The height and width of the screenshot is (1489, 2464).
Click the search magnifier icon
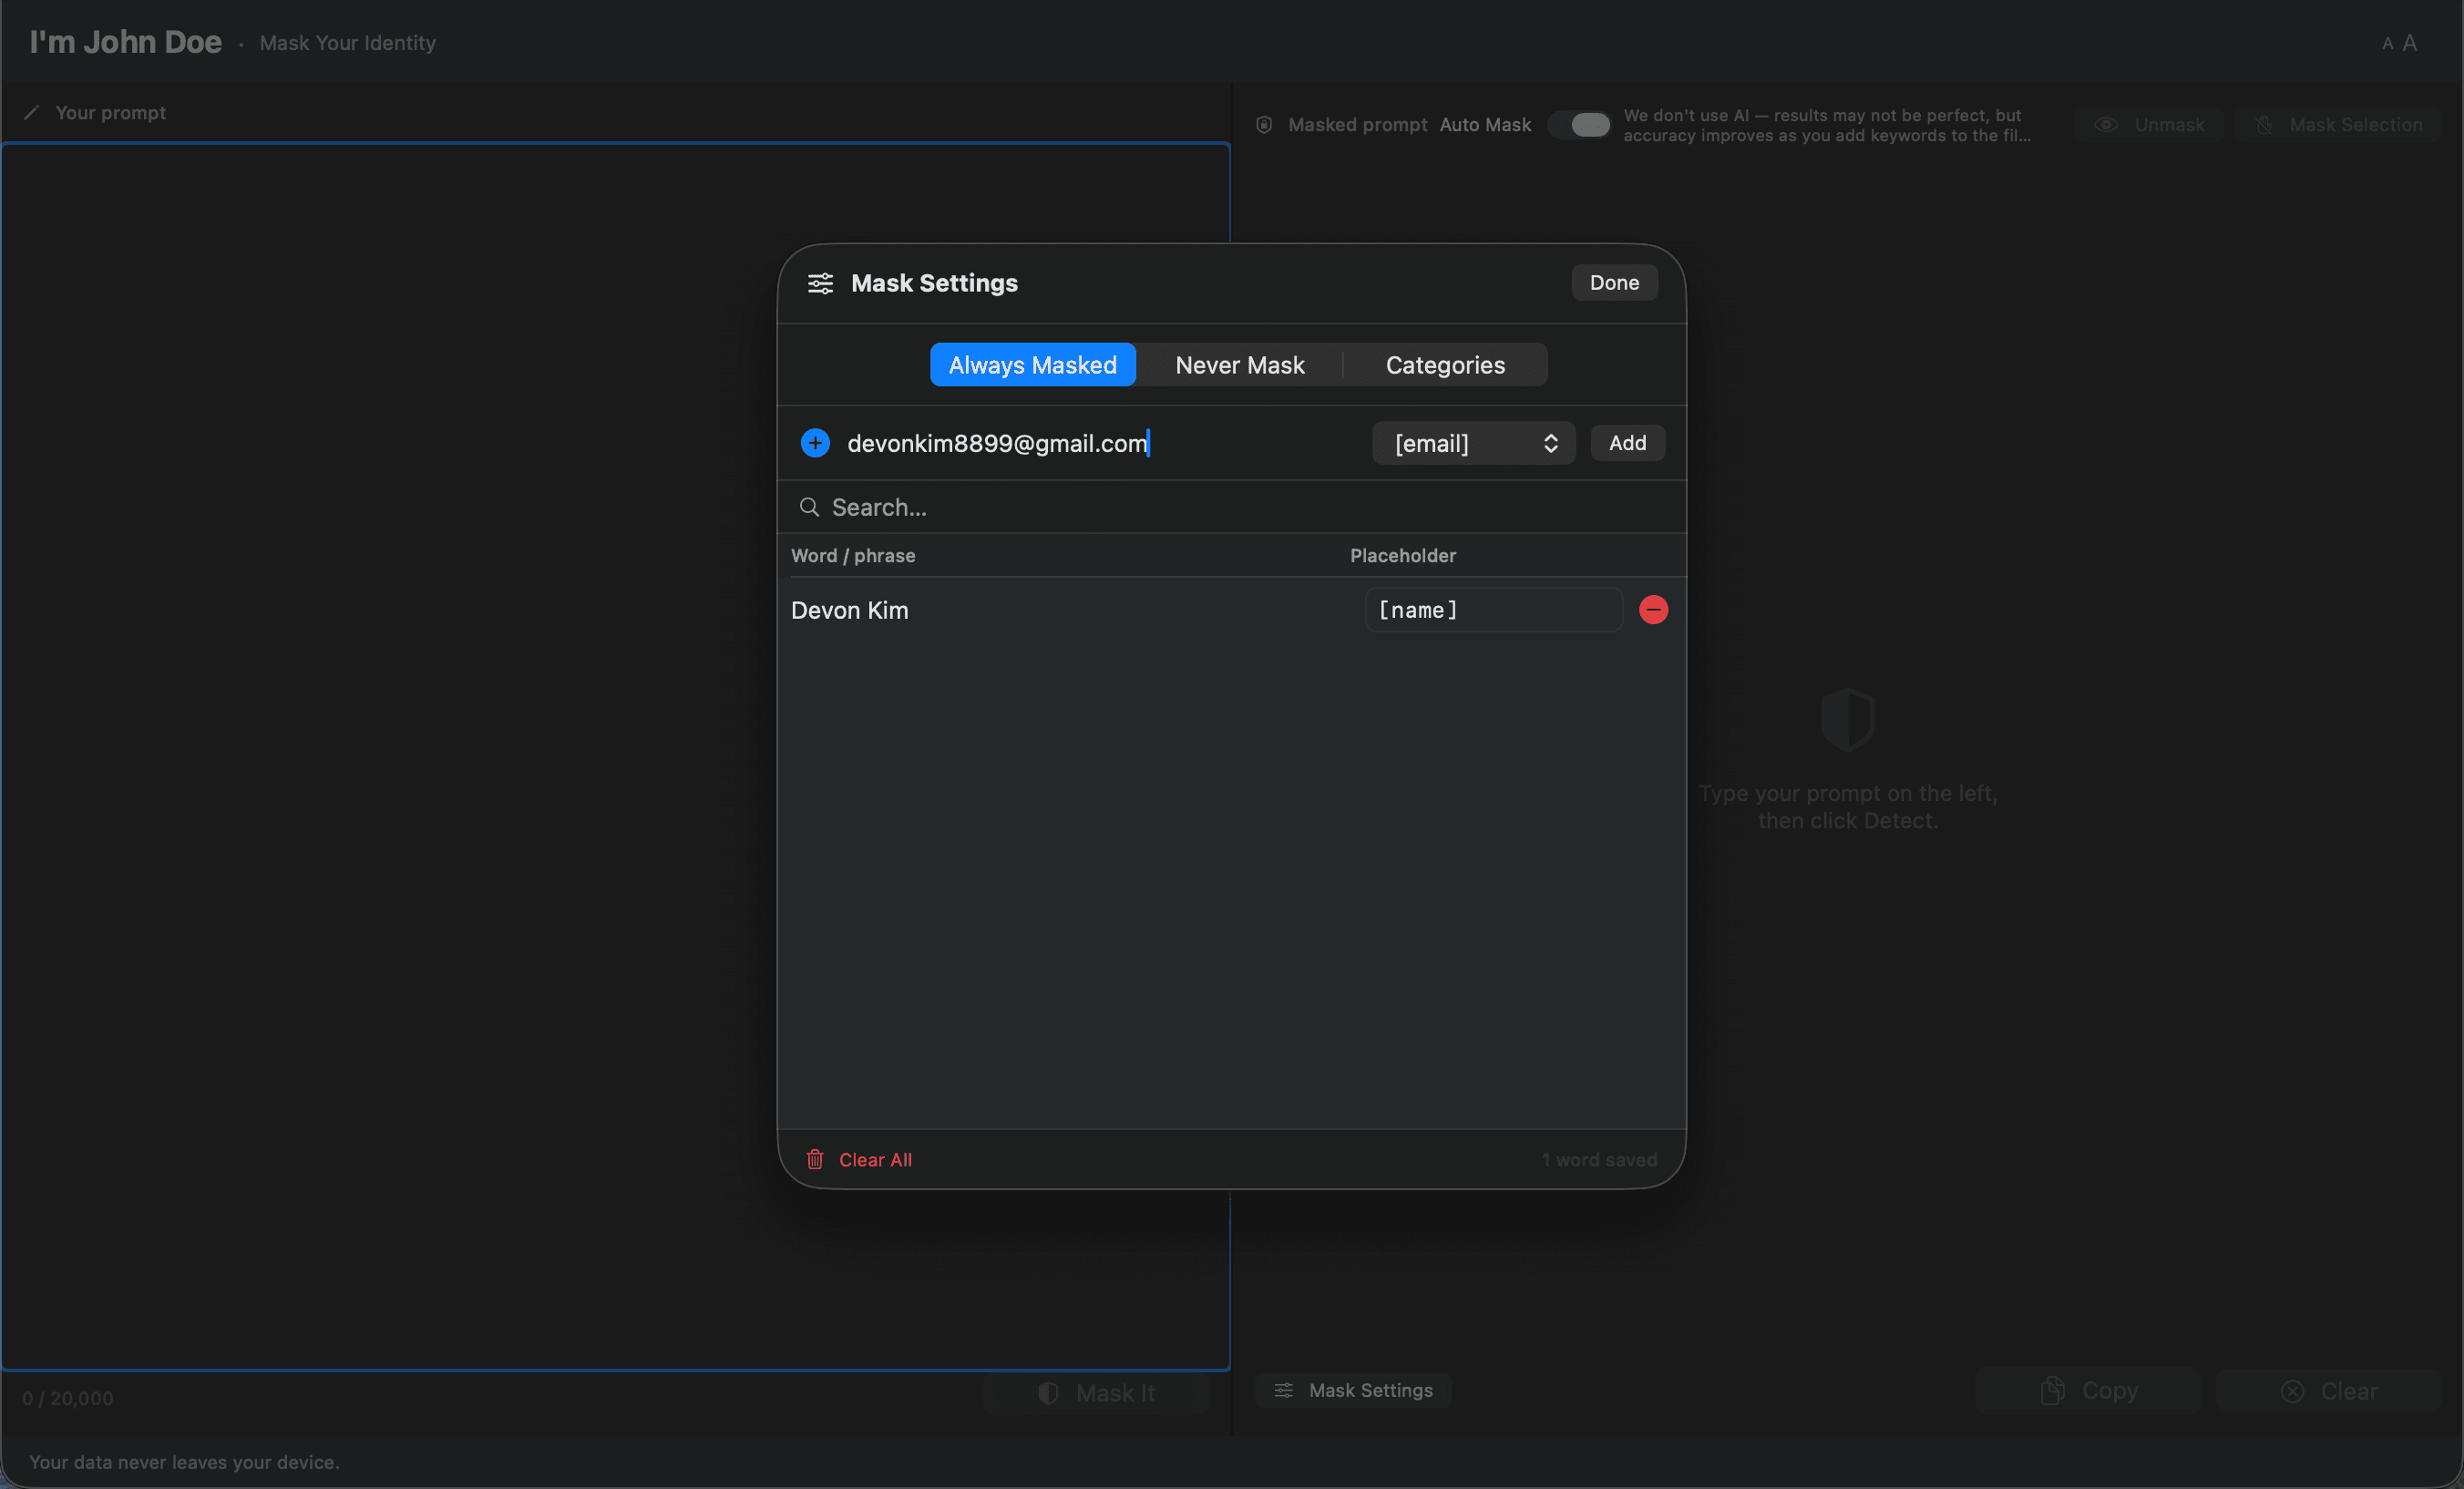click(x=809, y=507)
